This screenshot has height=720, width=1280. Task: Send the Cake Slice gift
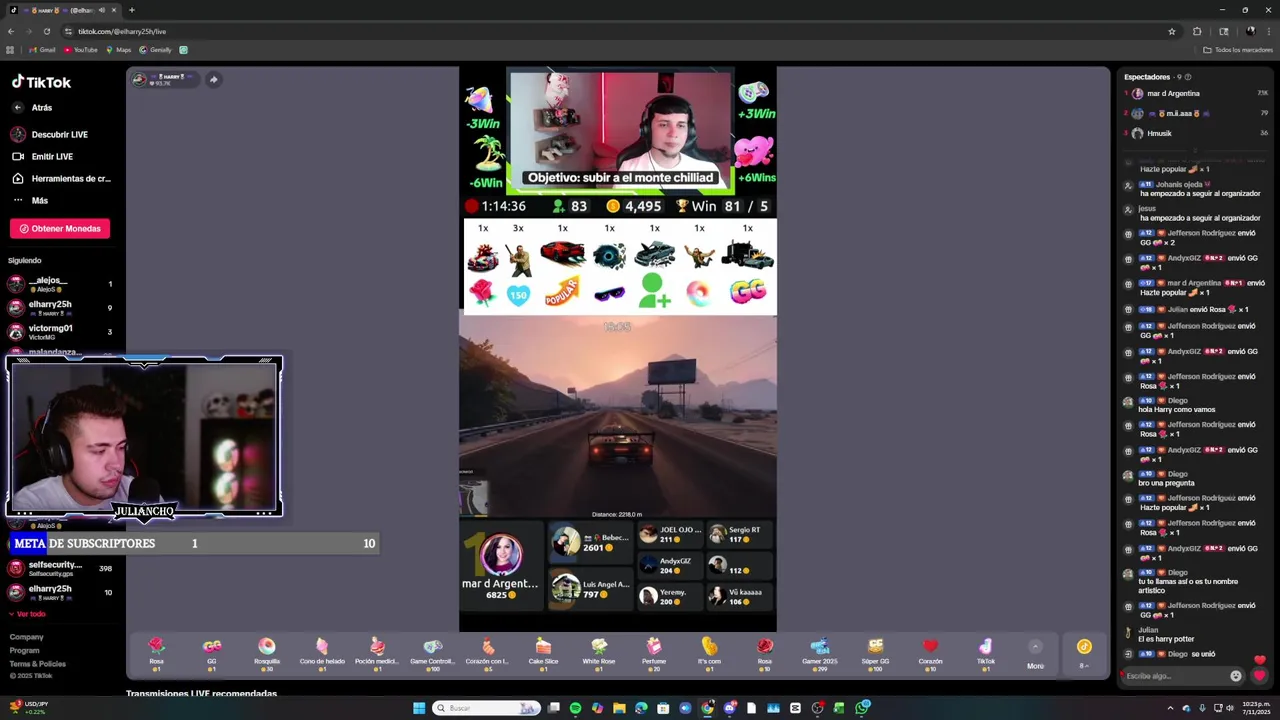click(x=543, y=653)
